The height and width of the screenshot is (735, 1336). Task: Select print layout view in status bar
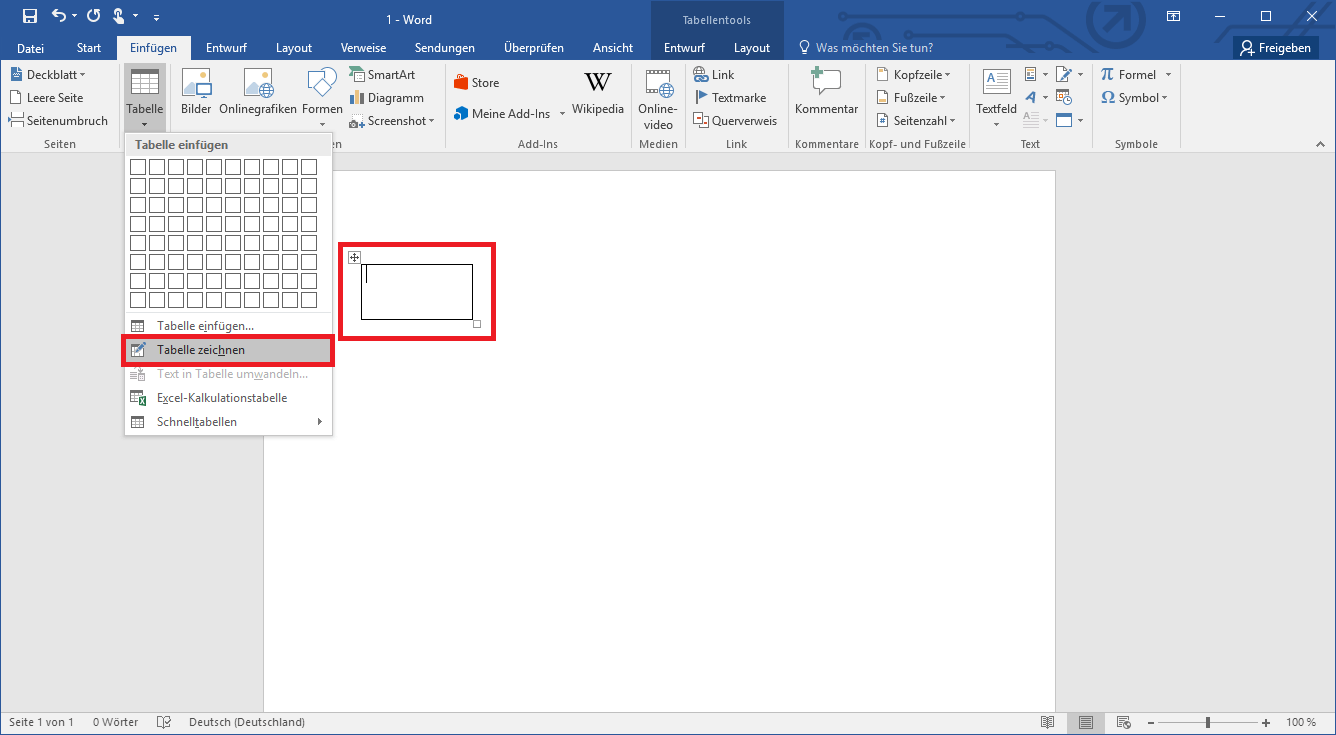click(1086, 722)
